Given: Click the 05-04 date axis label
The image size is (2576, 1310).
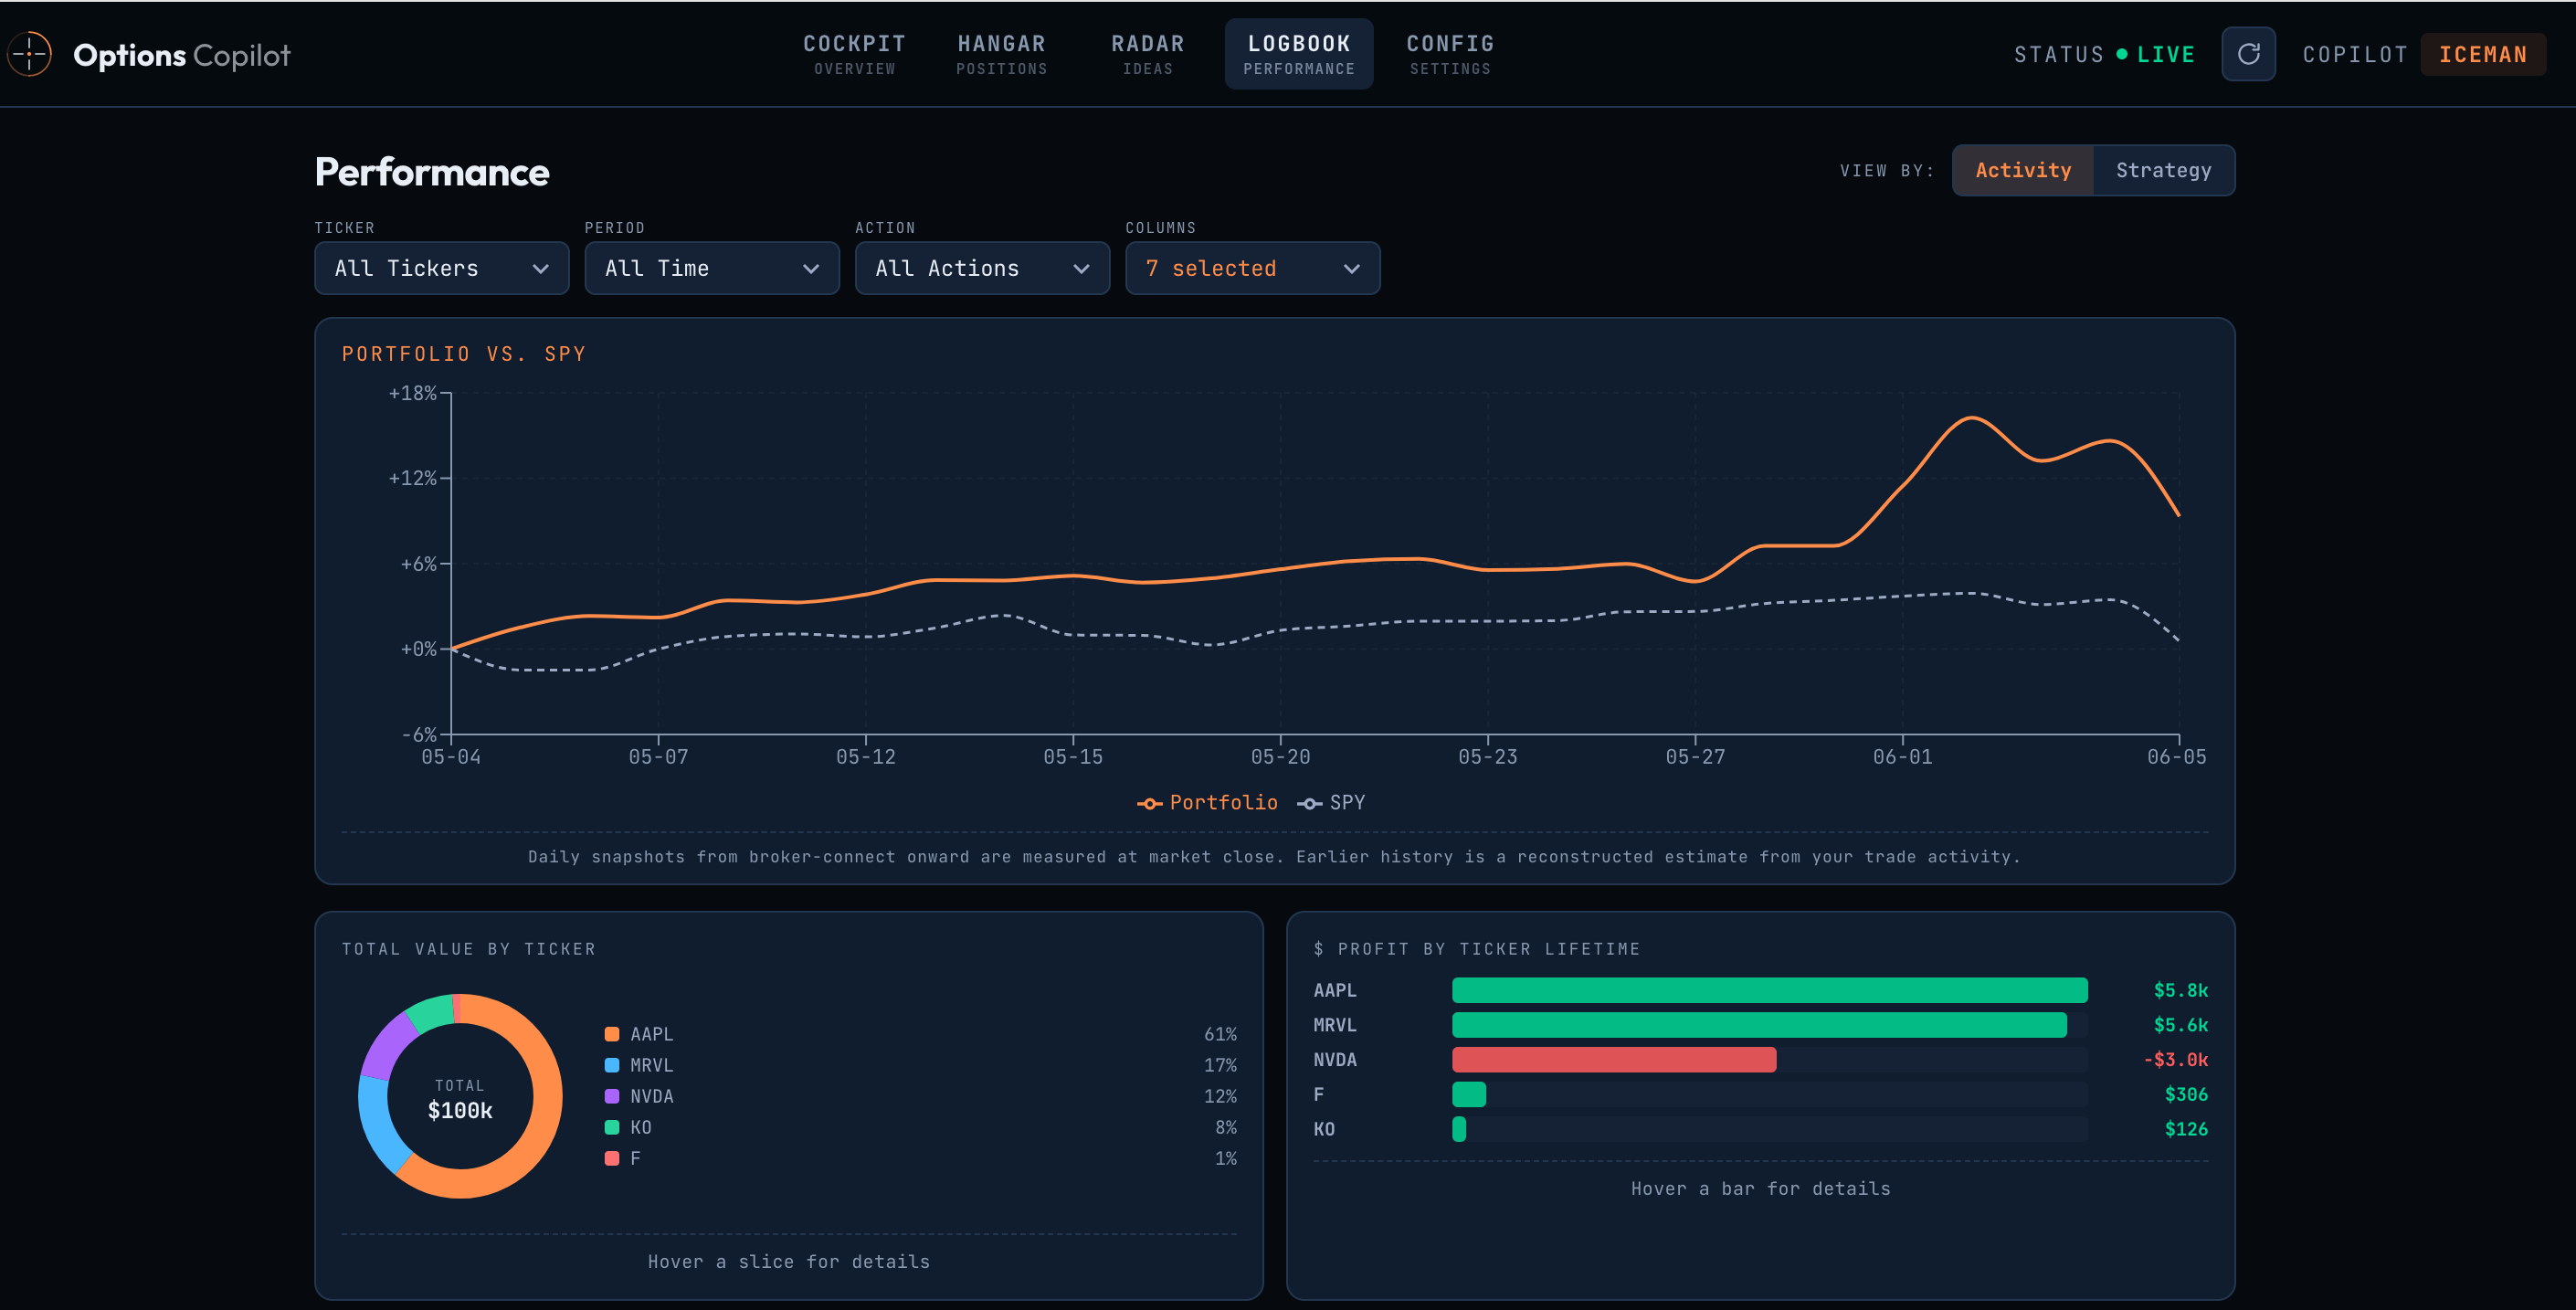Looking at the screenshot, I should pyautogui.click(x=451, y=757).
